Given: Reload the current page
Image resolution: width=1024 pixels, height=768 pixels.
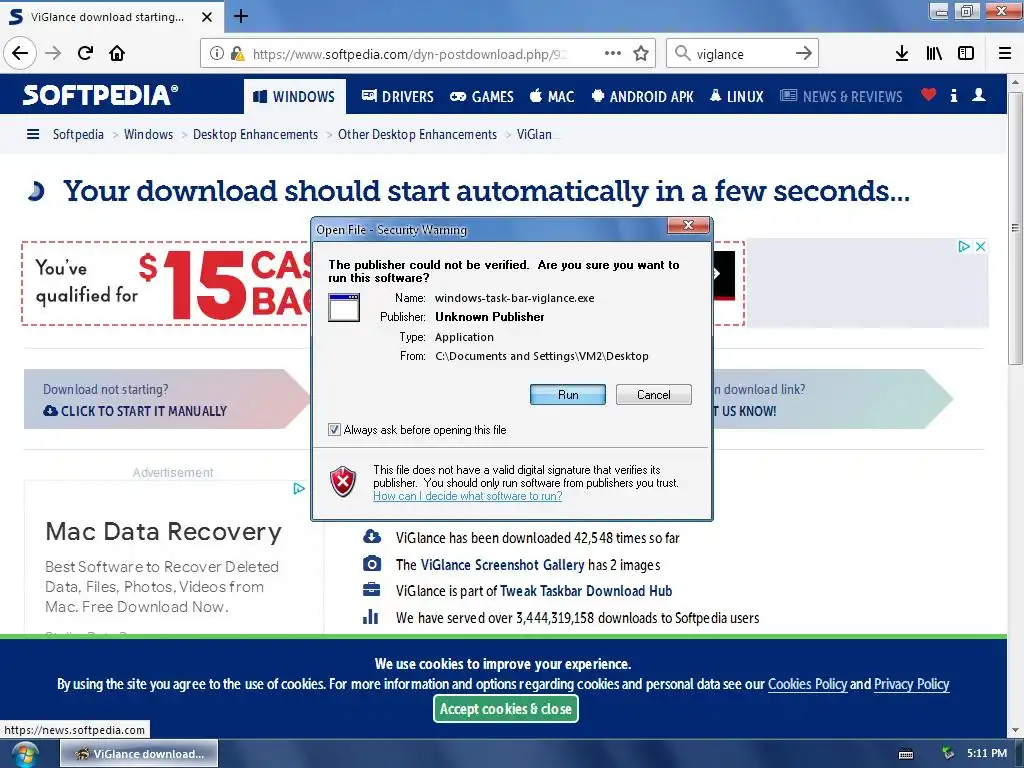Looking at the screenshot, I should (85, 53).
